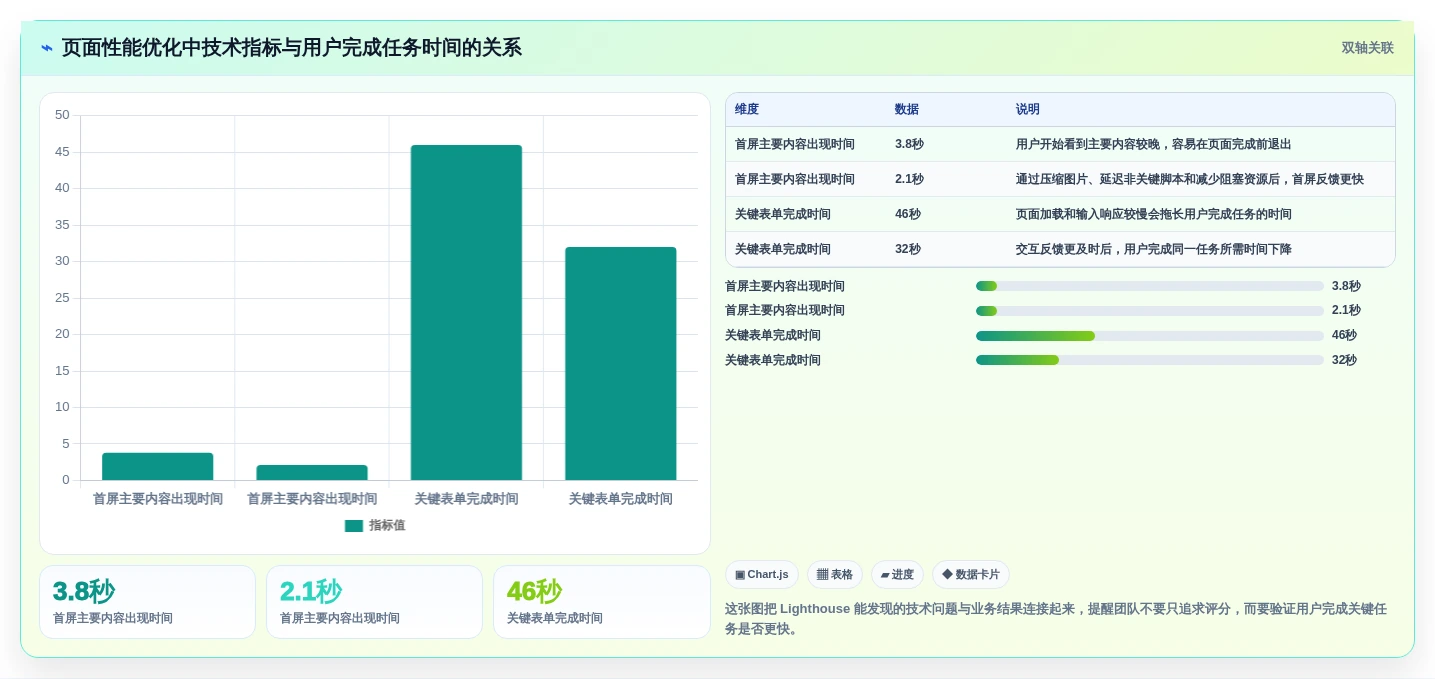Click the 32秒 progress bar
This screenshot has width=1435, height=679.
[1150, 360]
